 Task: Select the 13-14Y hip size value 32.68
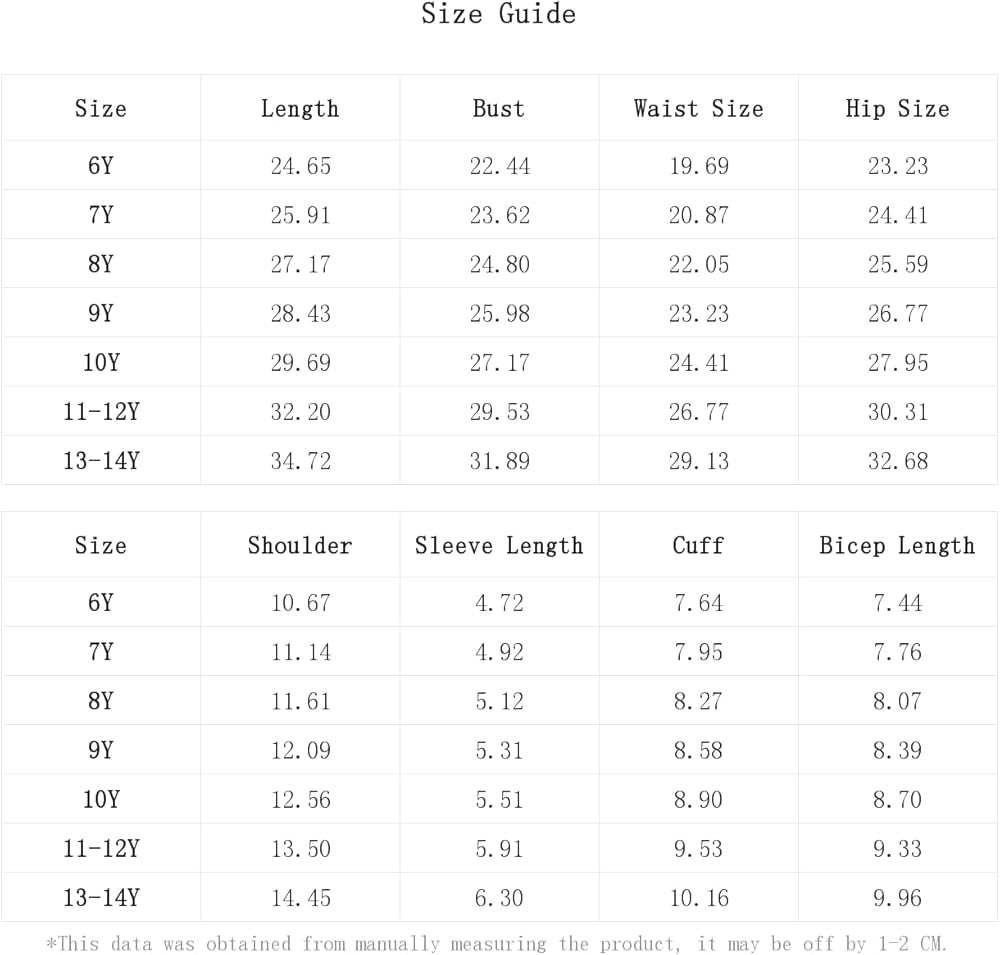(897, 462)
